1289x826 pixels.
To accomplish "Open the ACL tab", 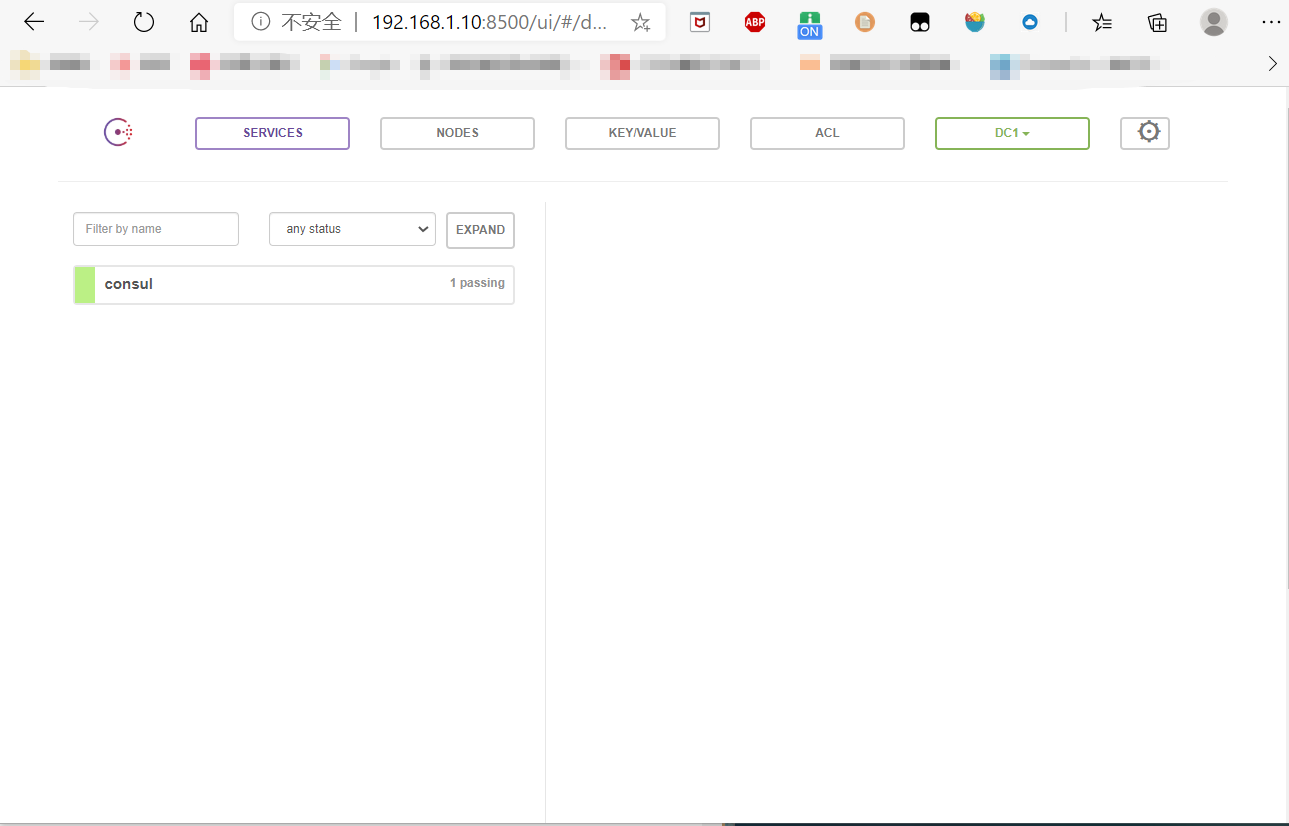I will tap(827, 133).
